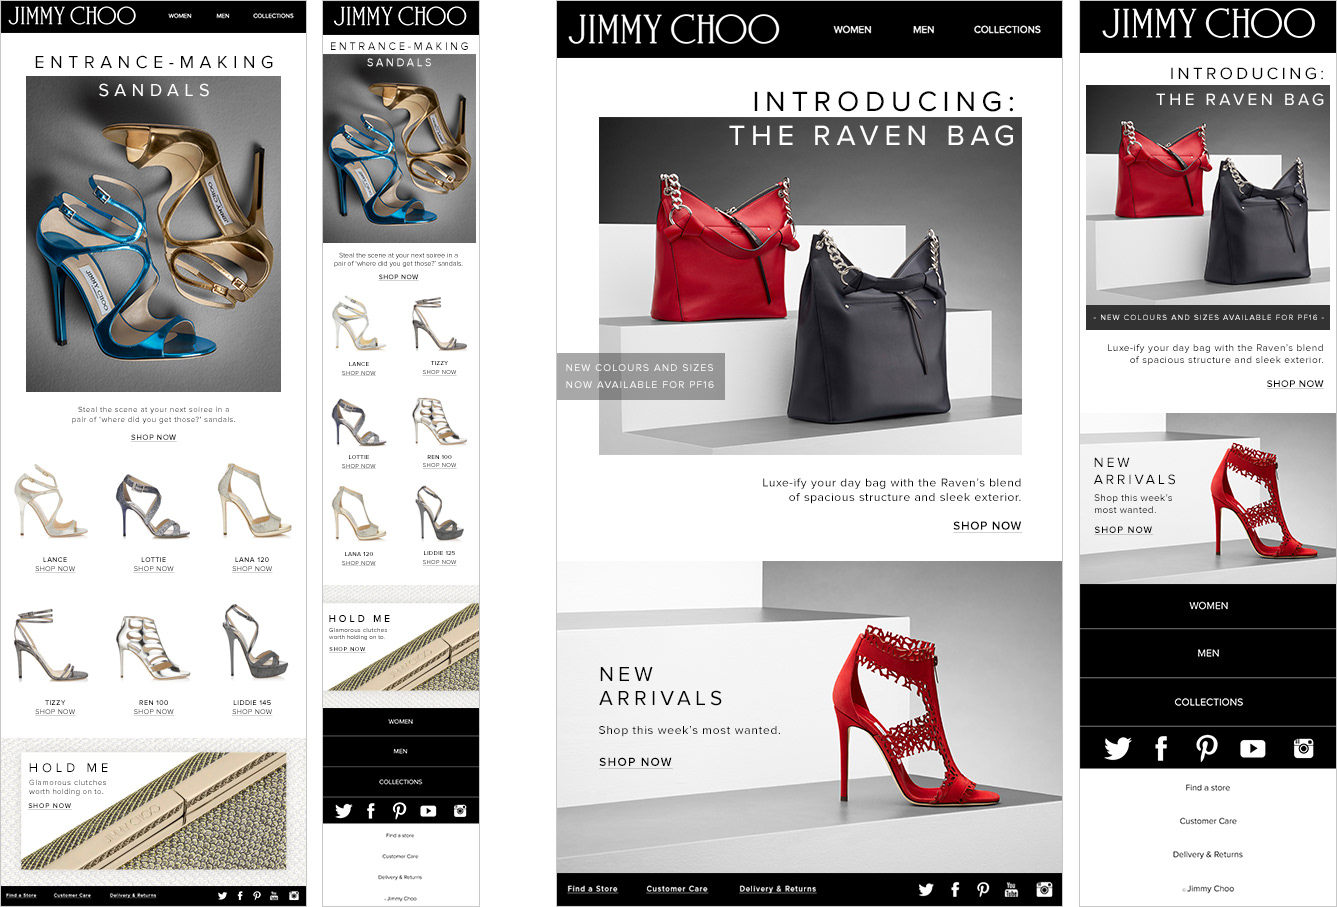This screenshot has height=907, width=1337.
Task: Select Pinterest icon in desktop Raven Bag email footer
Action: click(x=983, y=889)
